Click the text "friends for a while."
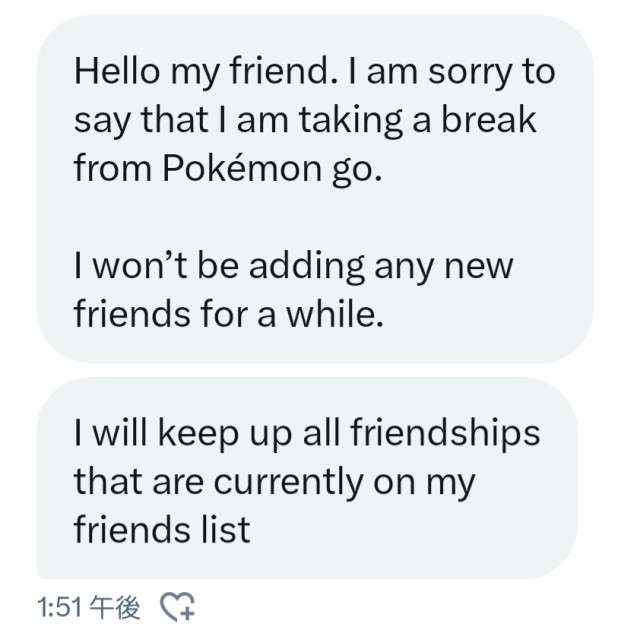This screenshot has width=640, height=633. pos(228,314)
